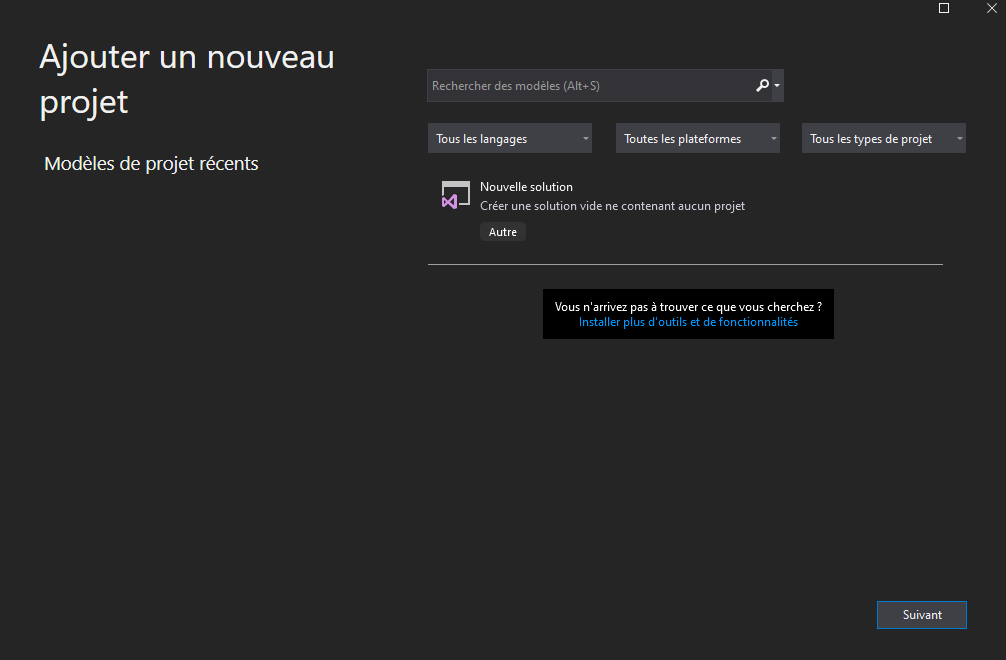Focus the Rechercher des modèles search field
The image size is (1006, 660).
point(590,86)
